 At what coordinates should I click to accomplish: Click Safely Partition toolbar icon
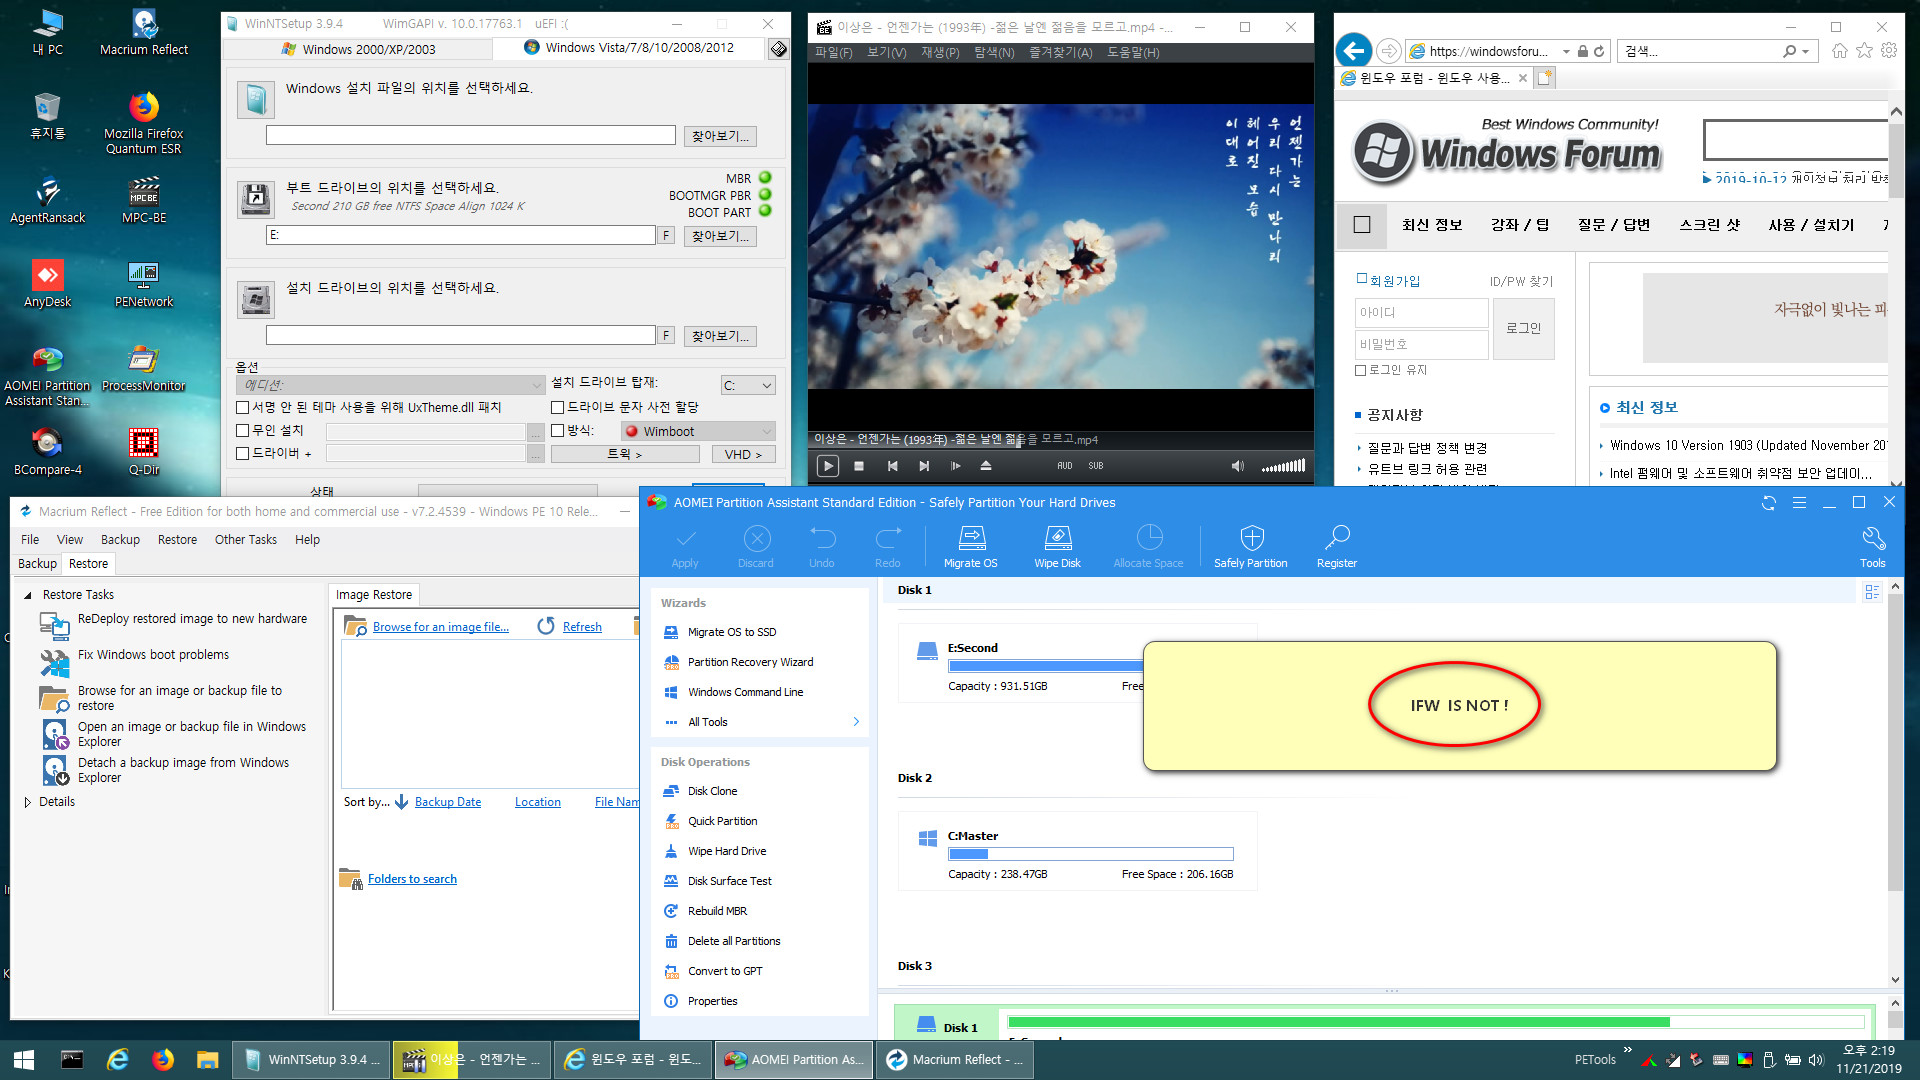click(1250, 547)
